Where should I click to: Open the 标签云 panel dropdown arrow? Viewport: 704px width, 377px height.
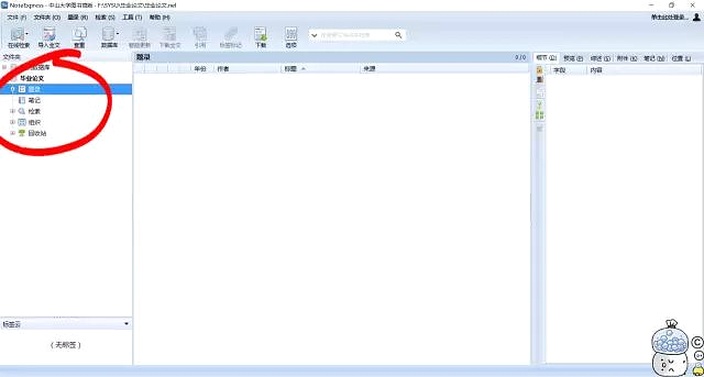click(126, 324)
